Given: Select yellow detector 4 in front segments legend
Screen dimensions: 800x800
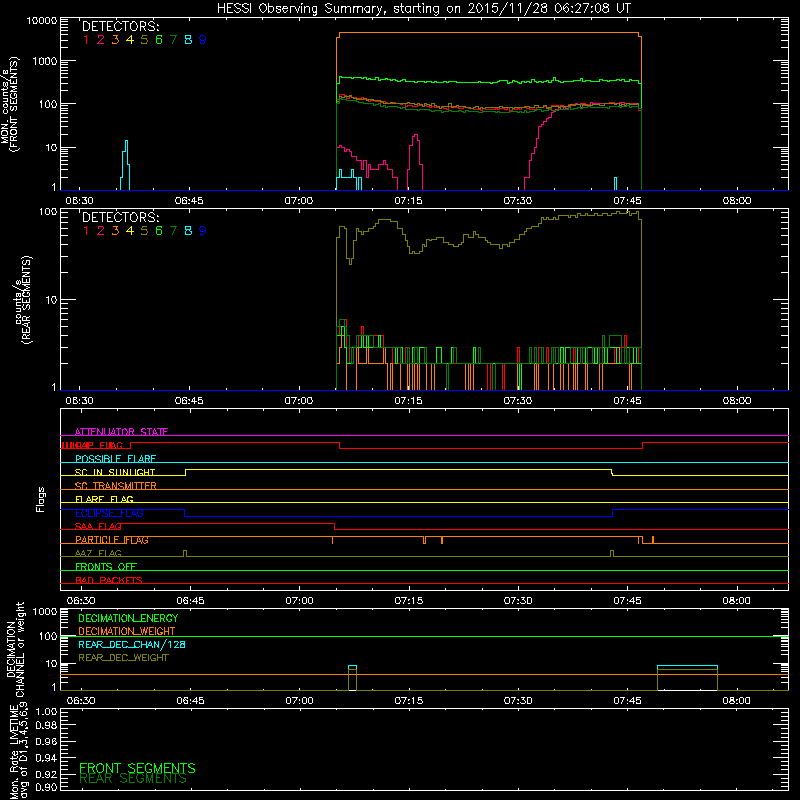Looking at the screenshot, I should [x=130, y=40].
